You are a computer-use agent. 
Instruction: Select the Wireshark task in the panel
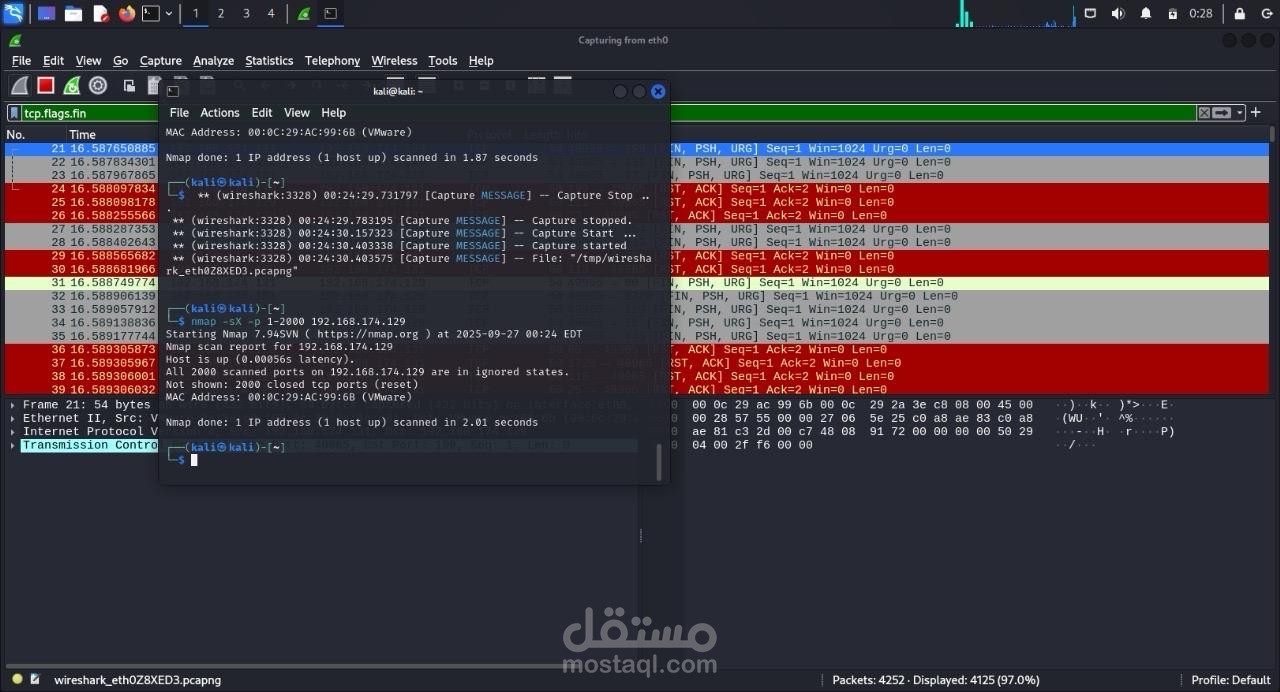304,13
